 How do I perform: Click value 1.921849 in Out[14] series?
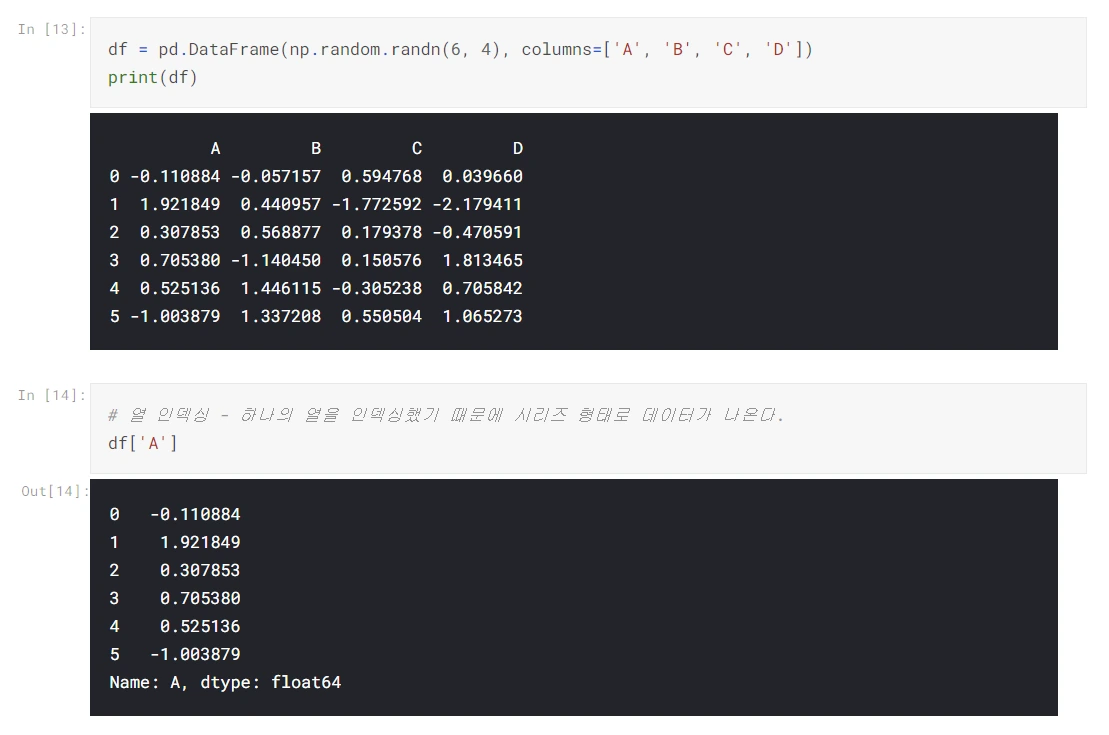(x=200, y=543)
